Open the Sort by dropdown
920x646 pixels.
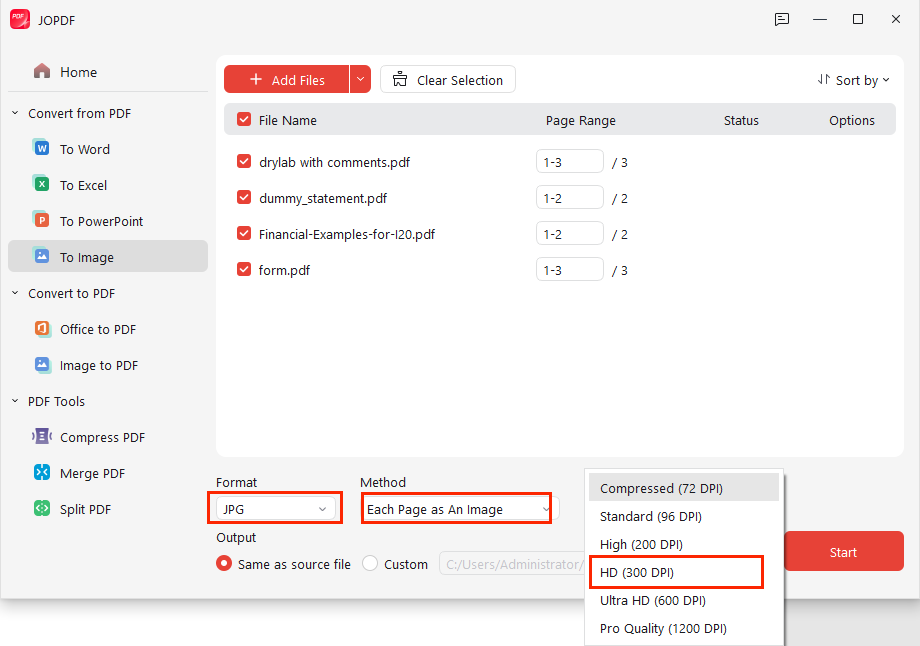(854, 80)
